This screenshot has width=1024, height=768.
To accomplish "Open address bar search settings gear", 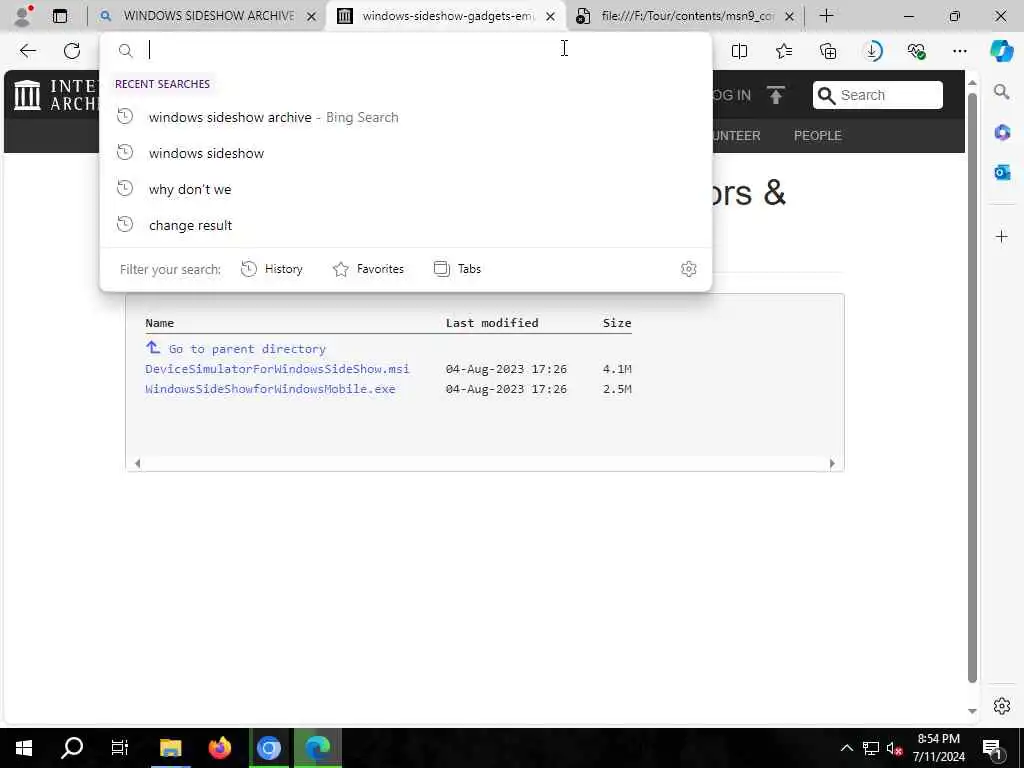I will pos(688,269).
